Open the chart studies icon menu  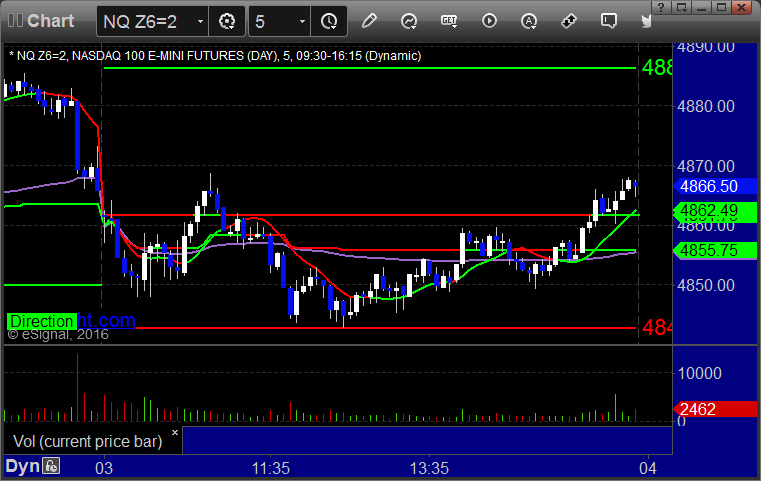(409, 21)
